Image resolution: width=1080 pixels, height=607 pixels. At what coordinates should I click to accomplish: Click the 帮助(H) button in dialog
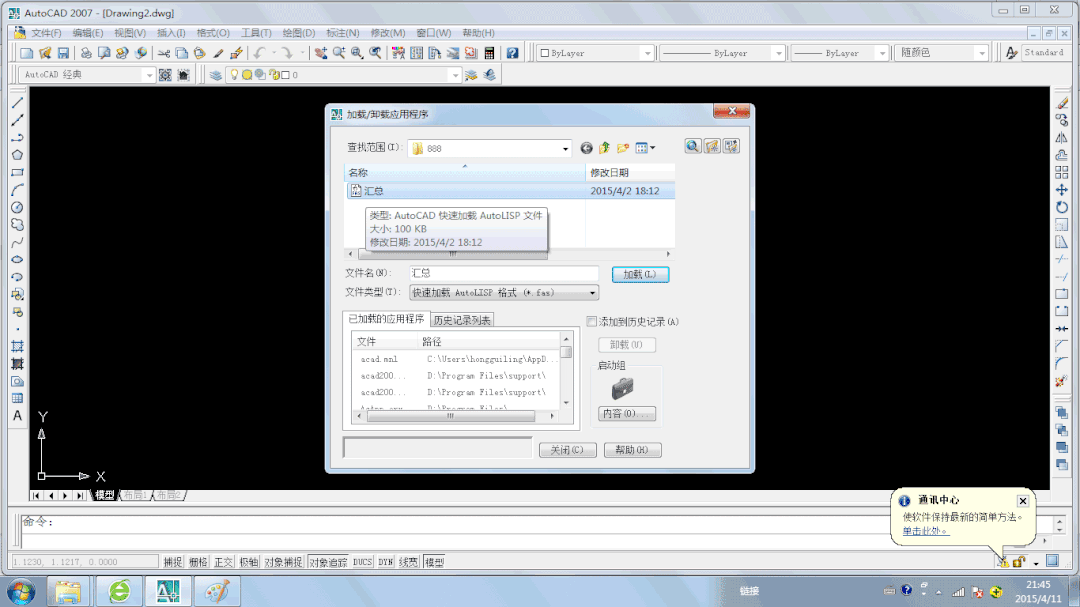(632, 450)
